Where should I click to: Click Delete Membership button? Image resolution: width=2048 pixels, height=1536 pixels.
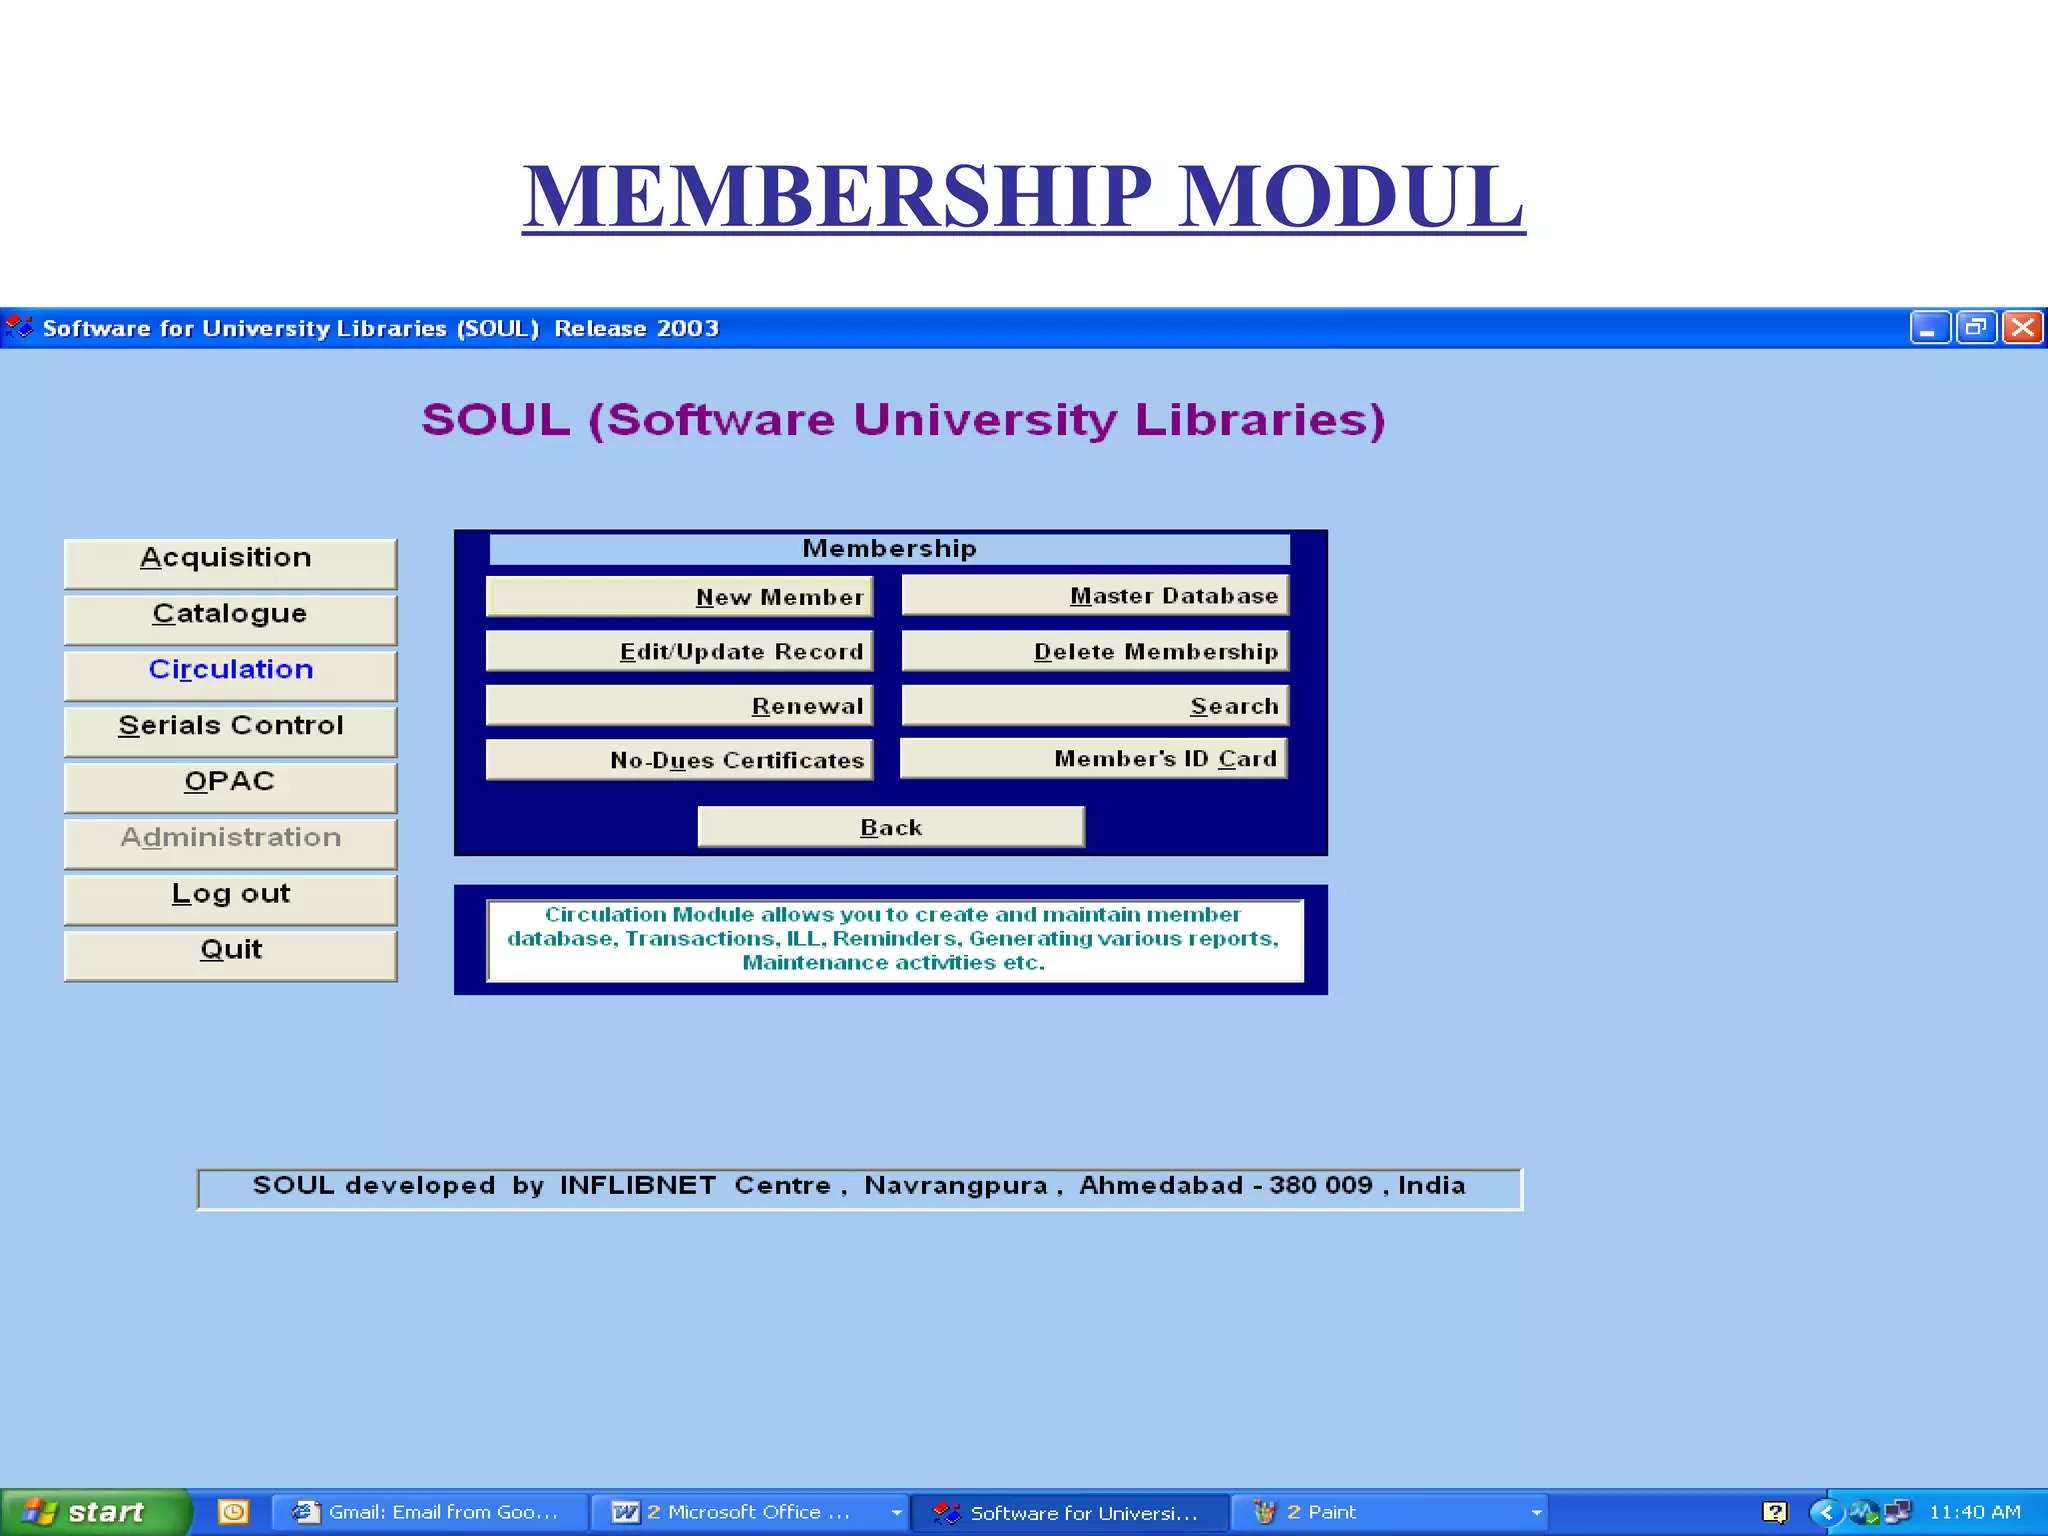point(1095,651)
